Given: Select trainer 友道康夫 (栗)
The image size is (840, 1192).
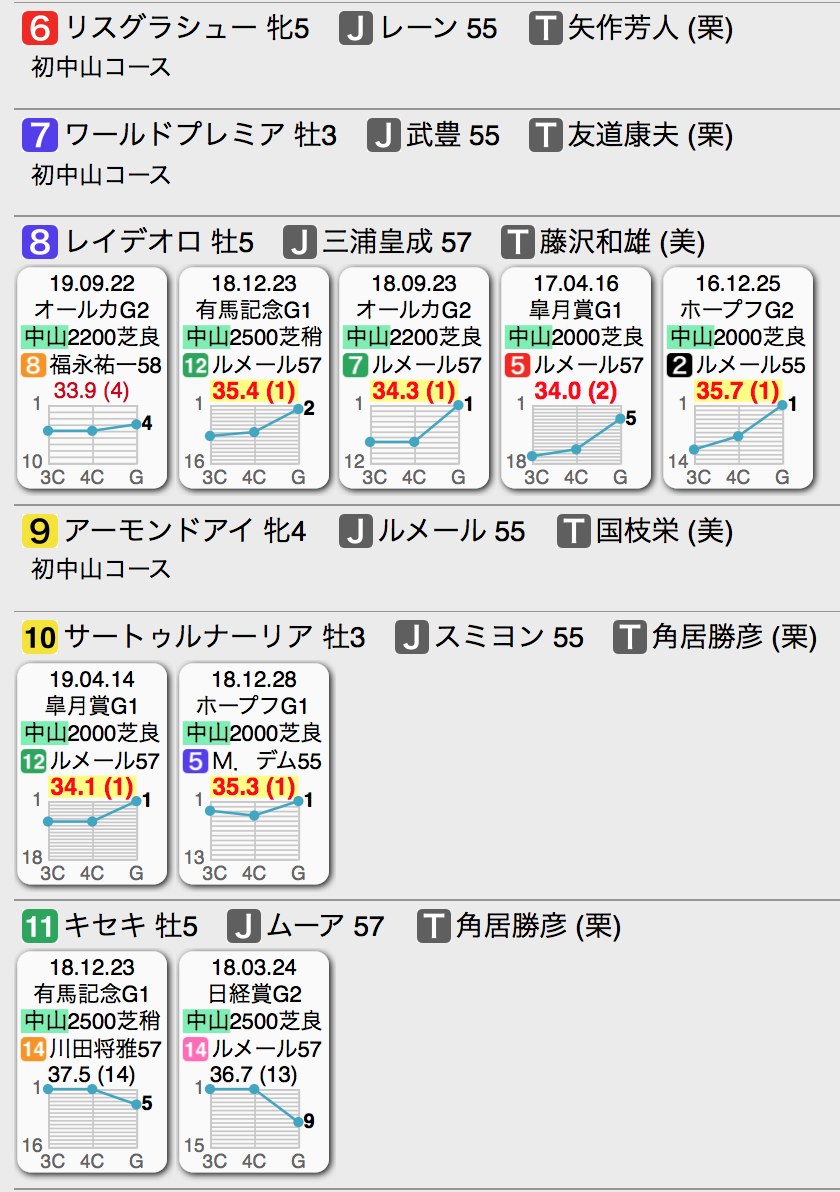Looking at the screenshot, I should (651, 135).
